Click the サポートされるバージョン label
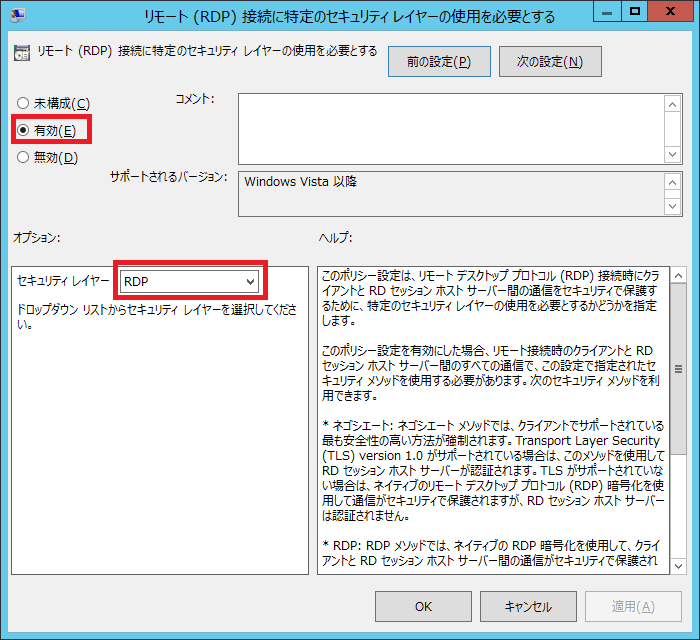Screen dimensions: 700x640 click(169, 177)
